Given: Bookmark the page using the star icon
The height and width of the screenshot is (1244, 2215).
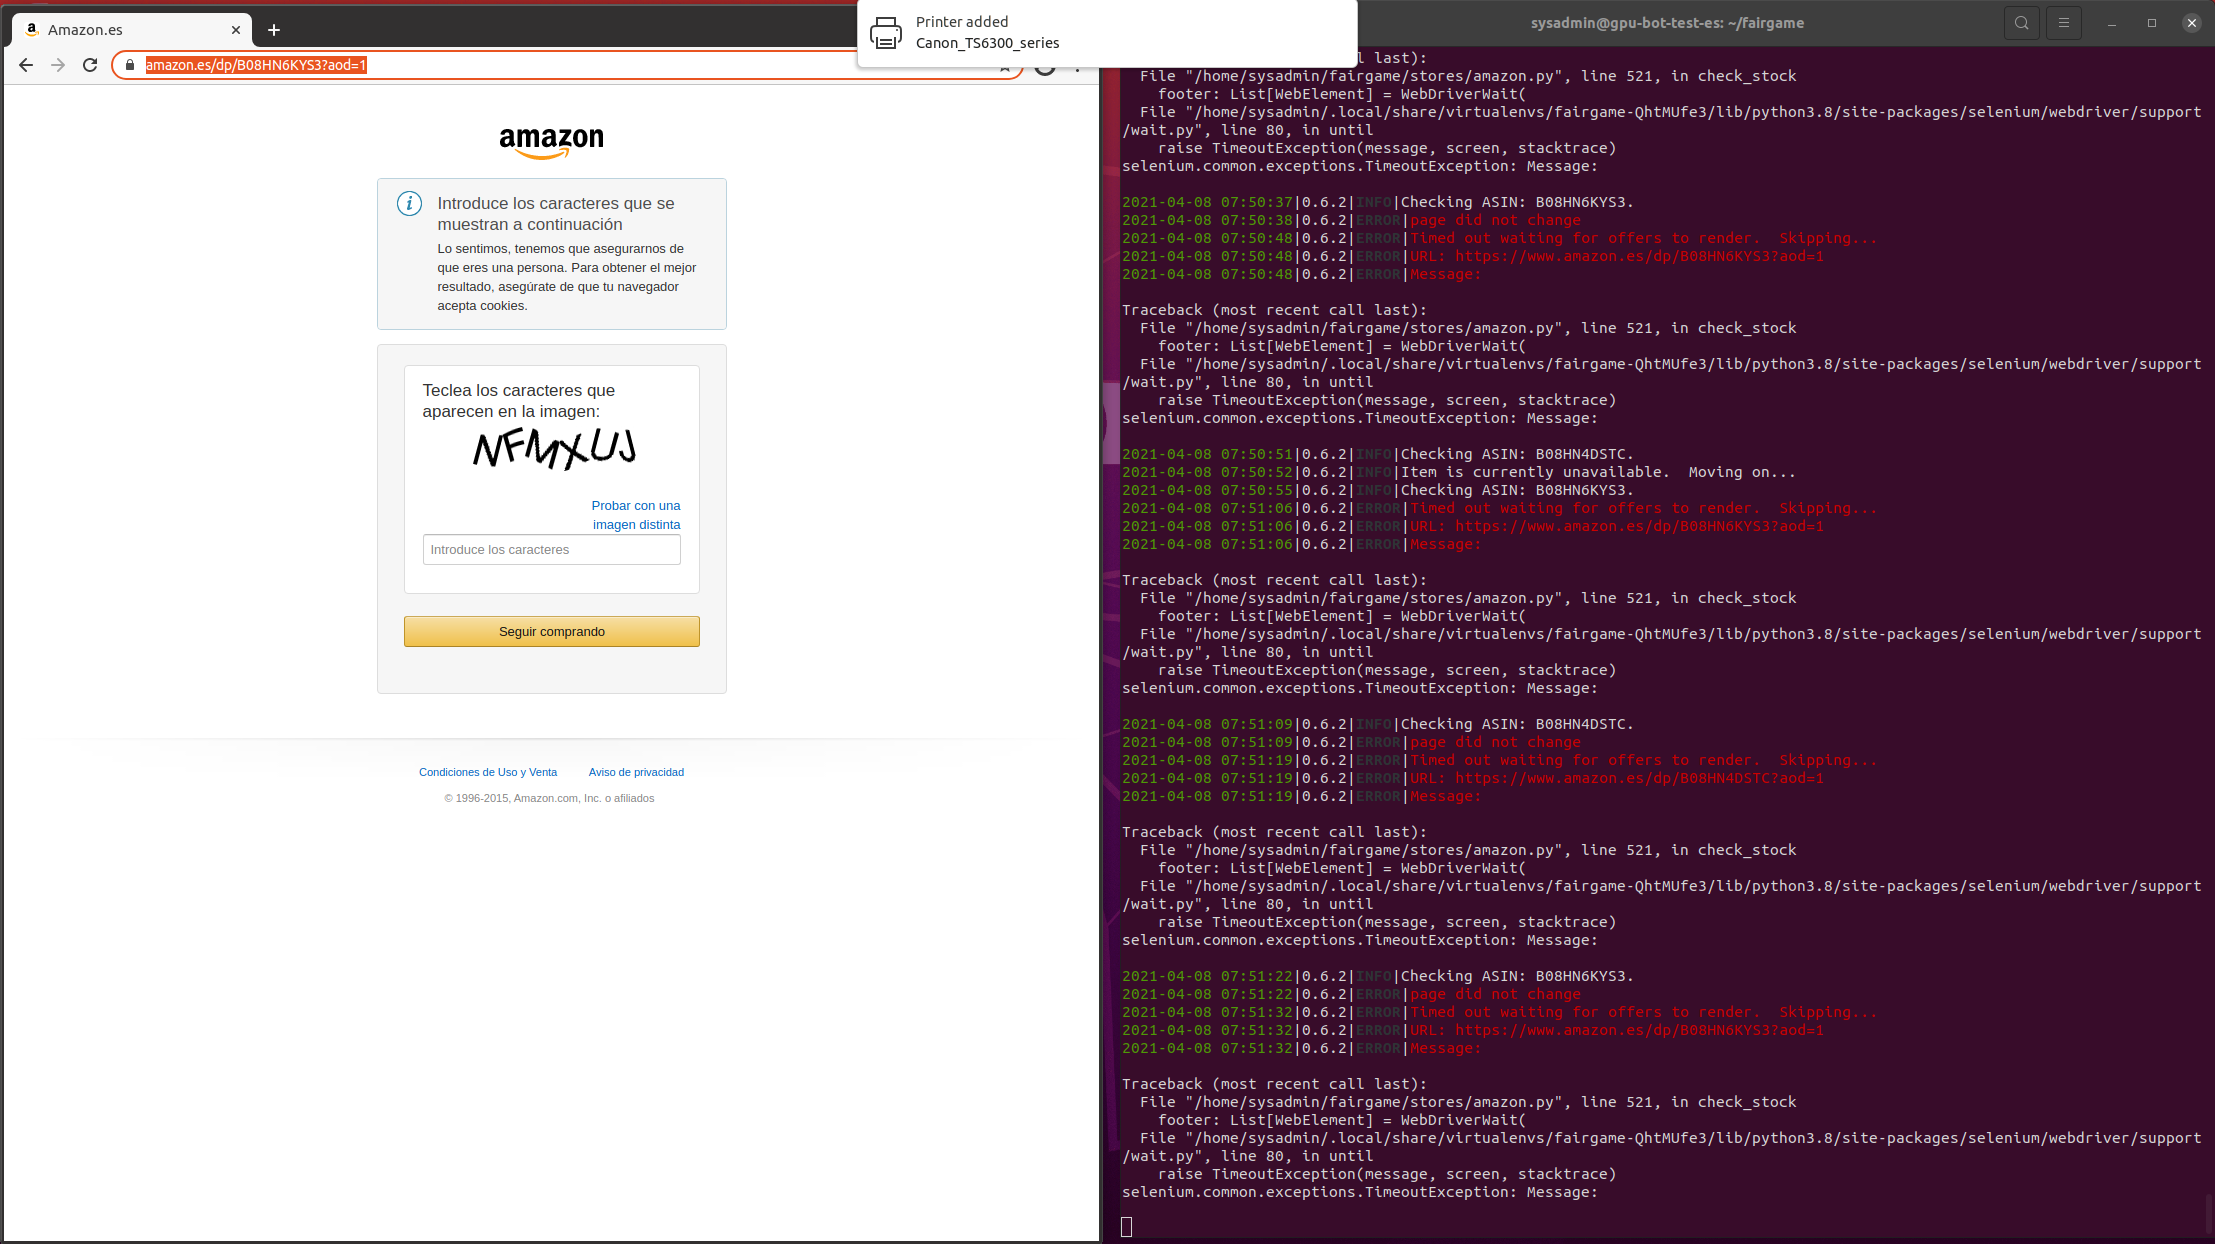Looking at the screenshot, I should pos(1004,67).
